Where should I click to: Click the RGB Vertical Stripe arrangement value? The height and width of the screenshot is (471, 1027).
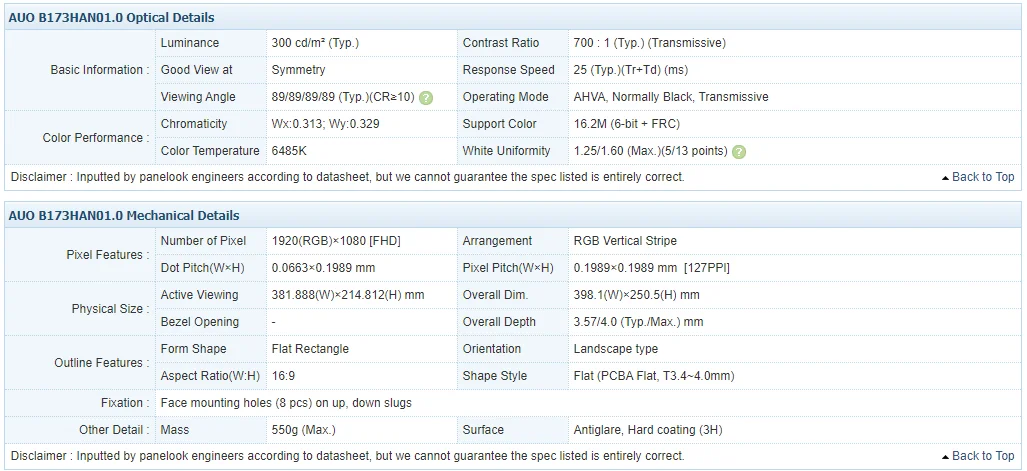(625, 241)
